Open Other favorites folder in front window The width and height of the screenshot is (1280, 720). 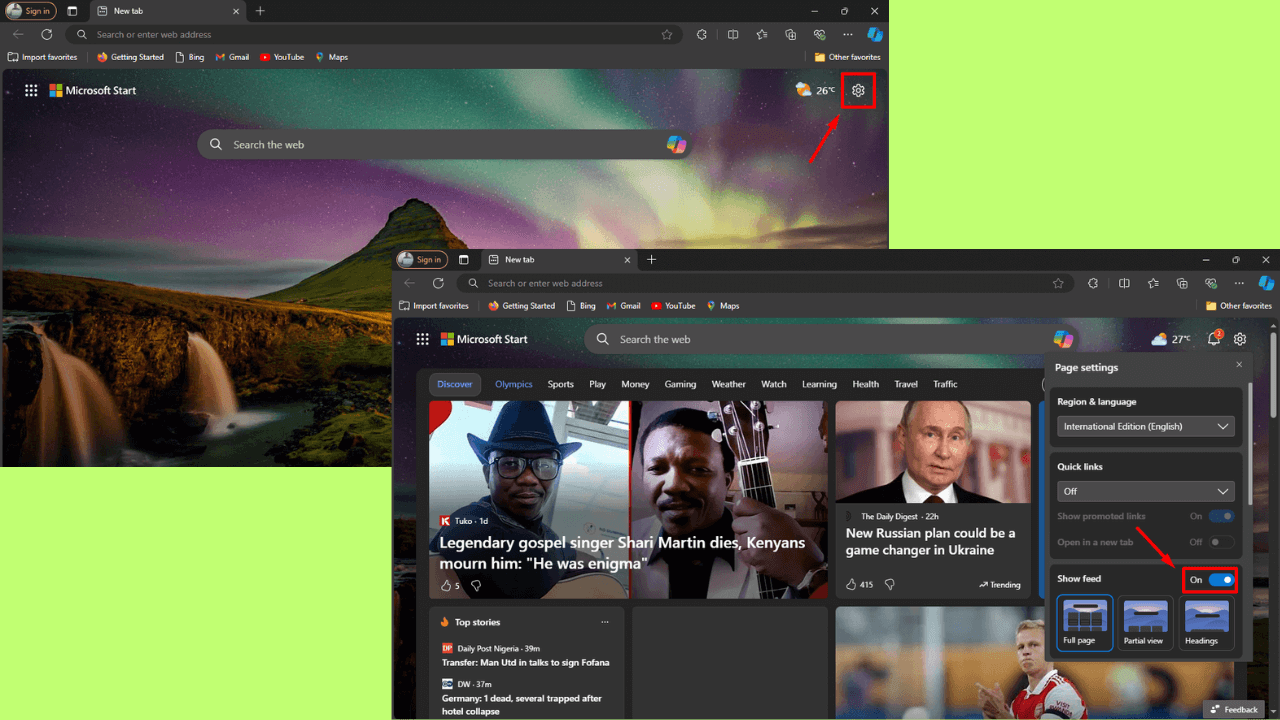tap(1239, 306)
